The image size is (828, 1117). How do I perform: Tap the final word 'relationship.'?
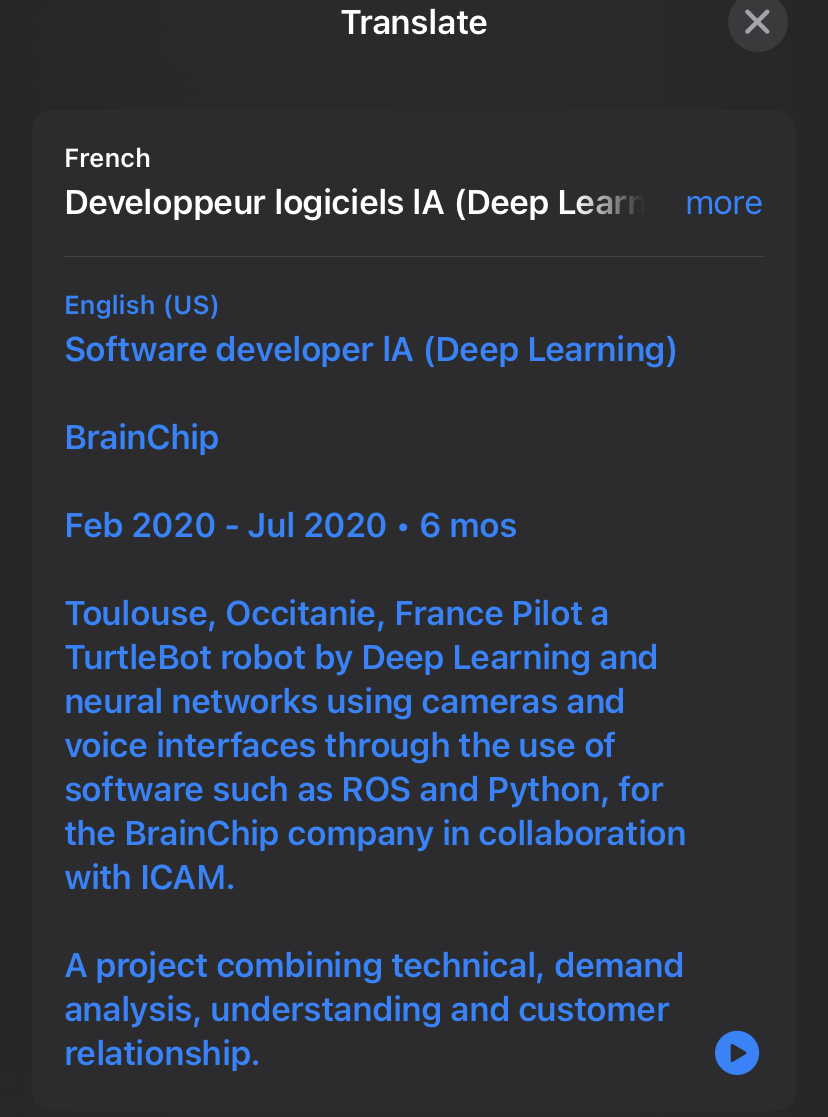pyautogui.click(x=162, y=1053)
